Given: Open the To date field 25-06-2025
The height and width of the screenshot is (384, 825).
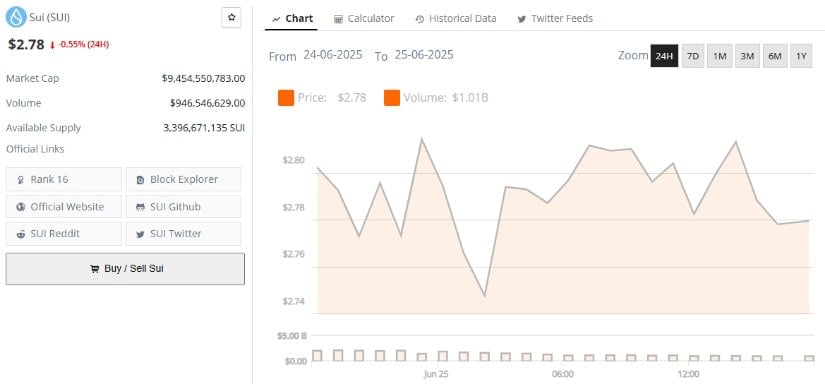Looking at the screenshot, I should coord(424,55).
